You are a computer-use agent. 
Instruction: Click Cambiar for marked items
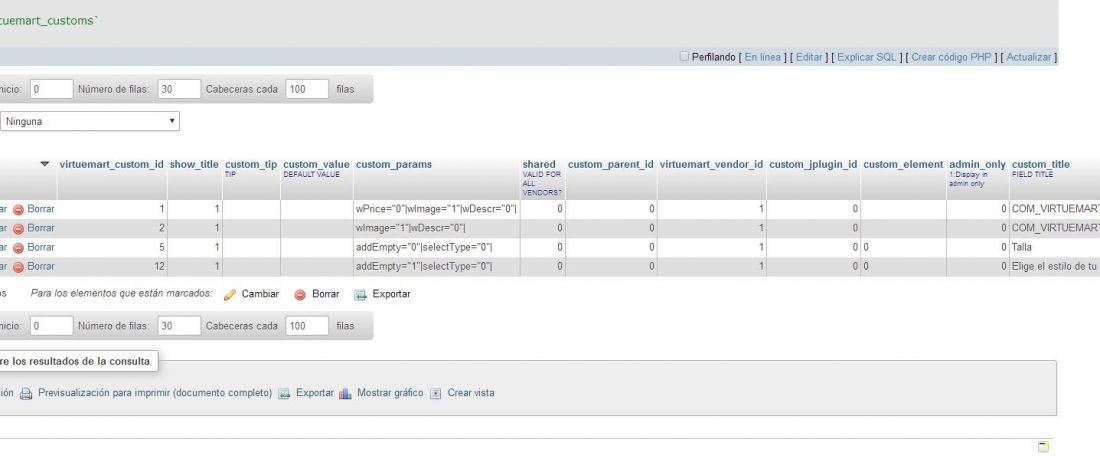260,295
